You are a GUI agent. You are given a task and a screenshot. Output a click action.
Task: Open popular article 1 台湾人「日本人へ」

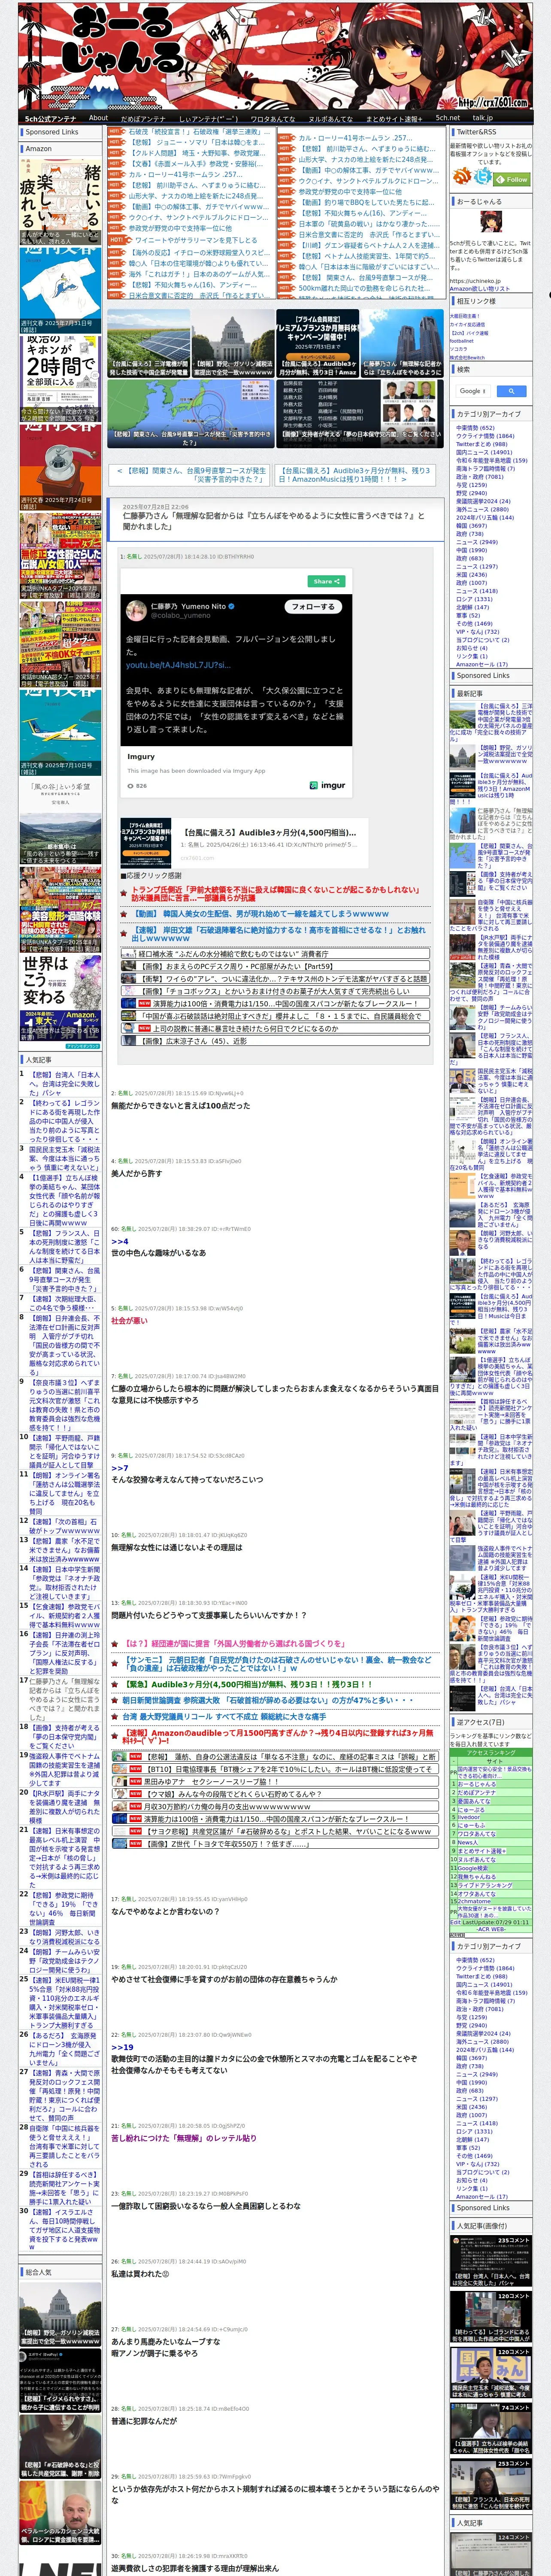pyautogui.click(x=64, y=1085)
